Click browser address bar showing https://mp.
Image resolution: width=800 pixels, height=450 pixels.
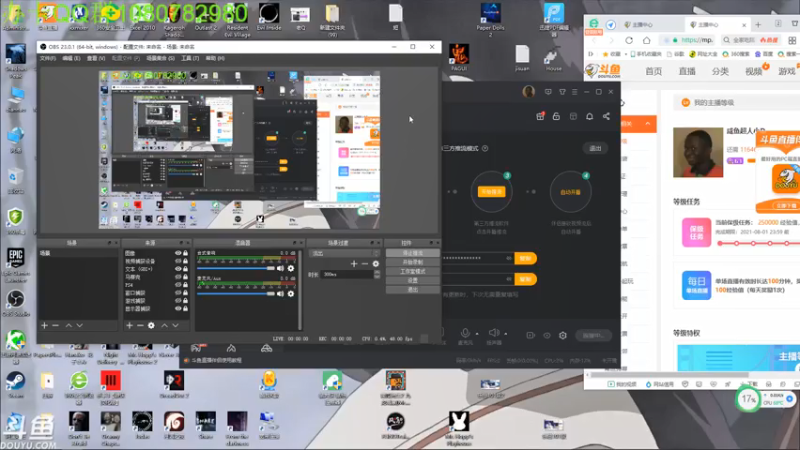pyautogui.click(x=689, y=40)
